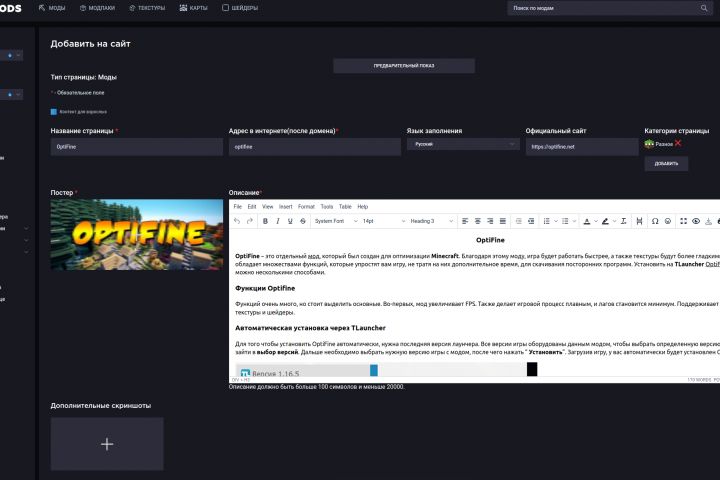This screenshot has height=480, width=720.
Task: Go to Модпаки section in top navigation
Action: [97, 8]
